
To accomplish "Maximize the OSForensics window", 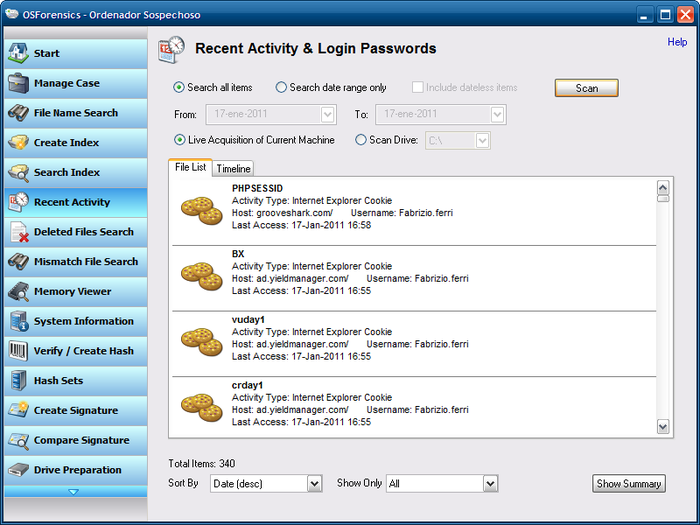I will point(665,15).
